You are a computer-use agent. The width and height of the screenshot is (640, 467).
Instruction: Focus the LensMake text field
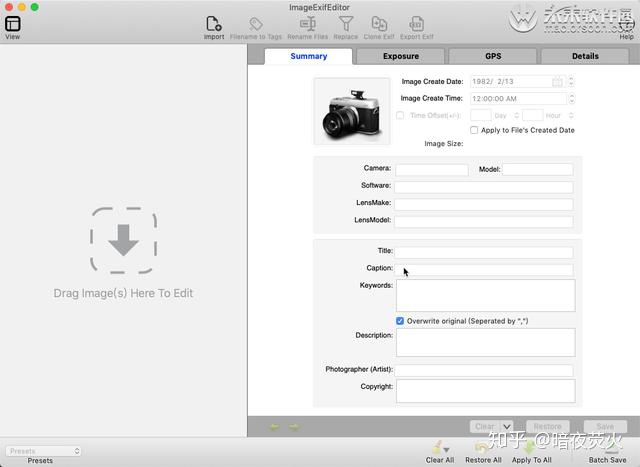click(x=484, y=205)
